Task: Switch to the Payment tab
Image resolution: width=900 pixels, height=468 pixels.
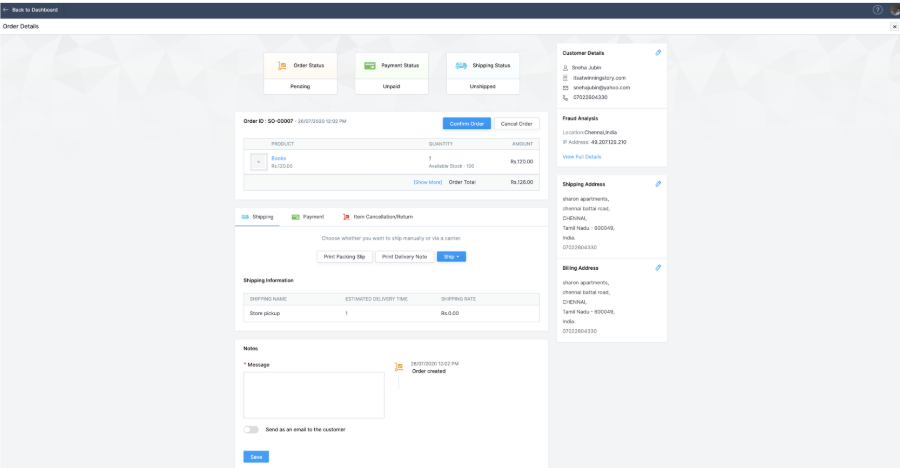Action: (x=308, y=216)
